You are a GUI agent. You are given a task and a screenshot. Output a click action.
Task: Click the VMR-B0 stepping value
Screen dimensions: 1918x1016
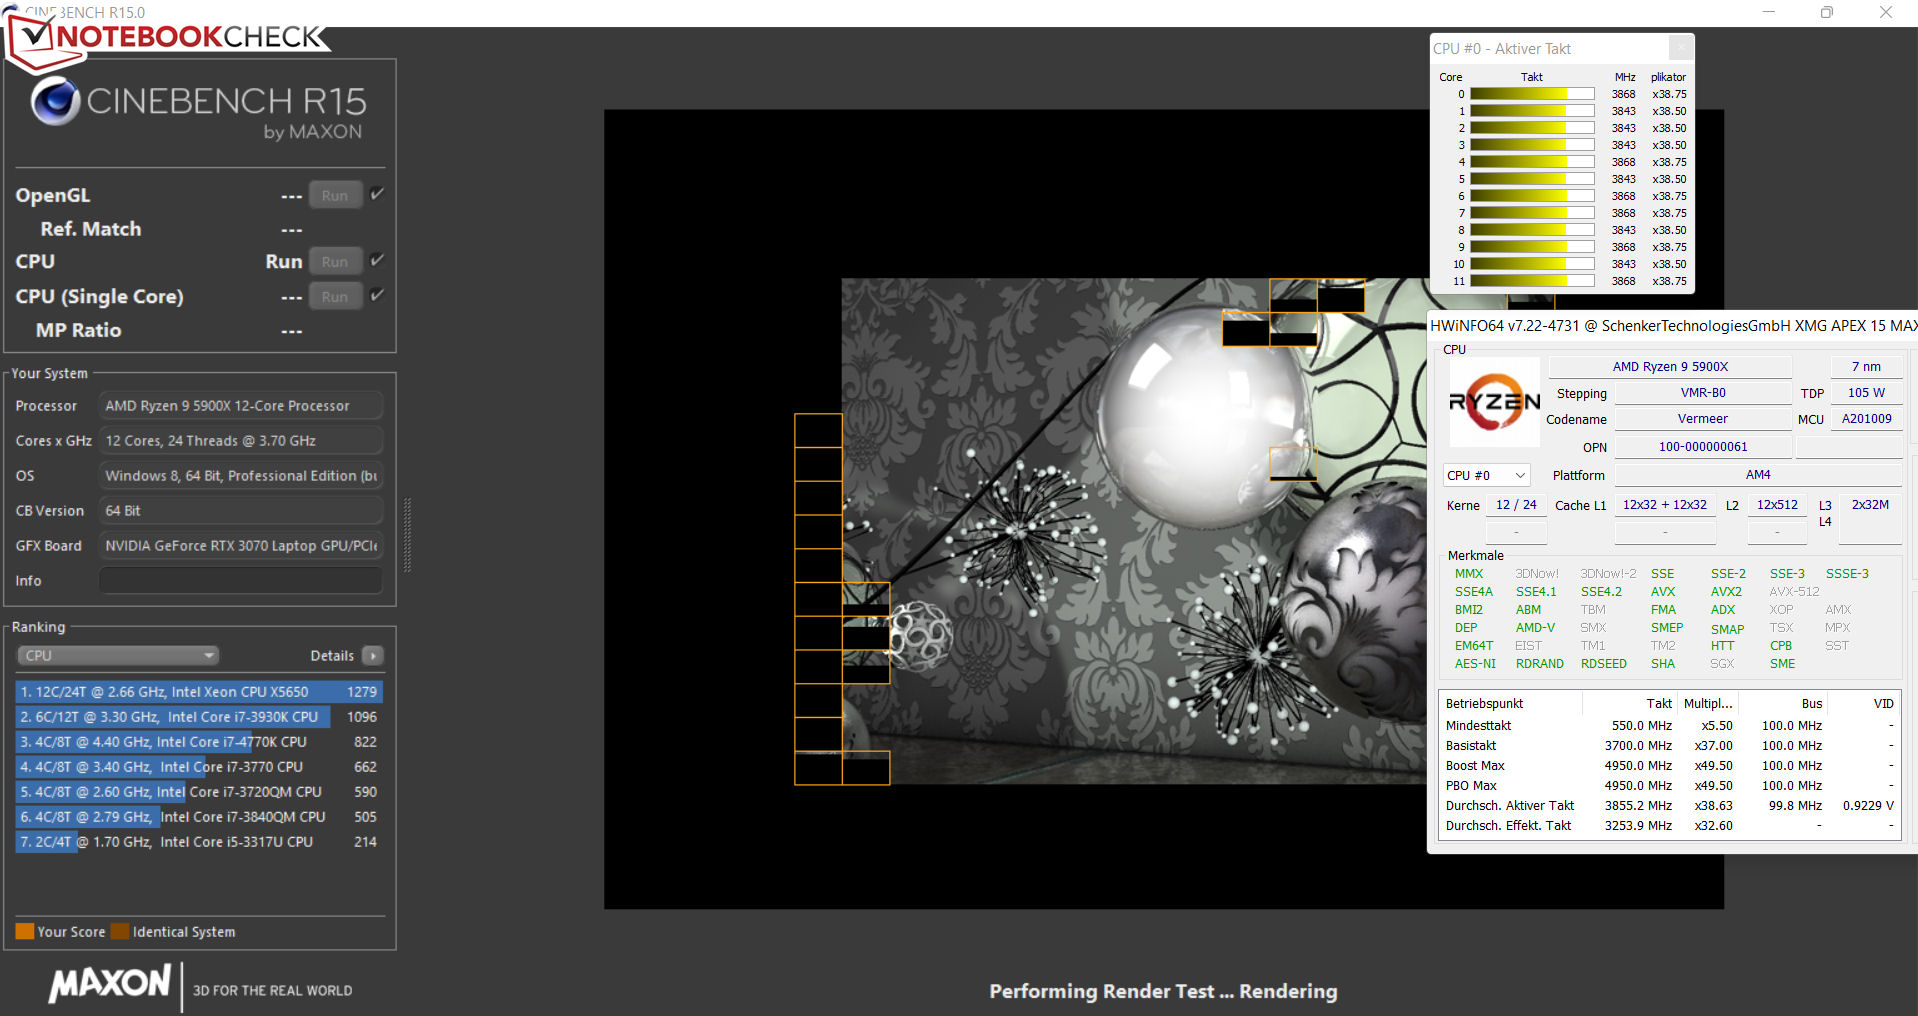[1703, 393]
